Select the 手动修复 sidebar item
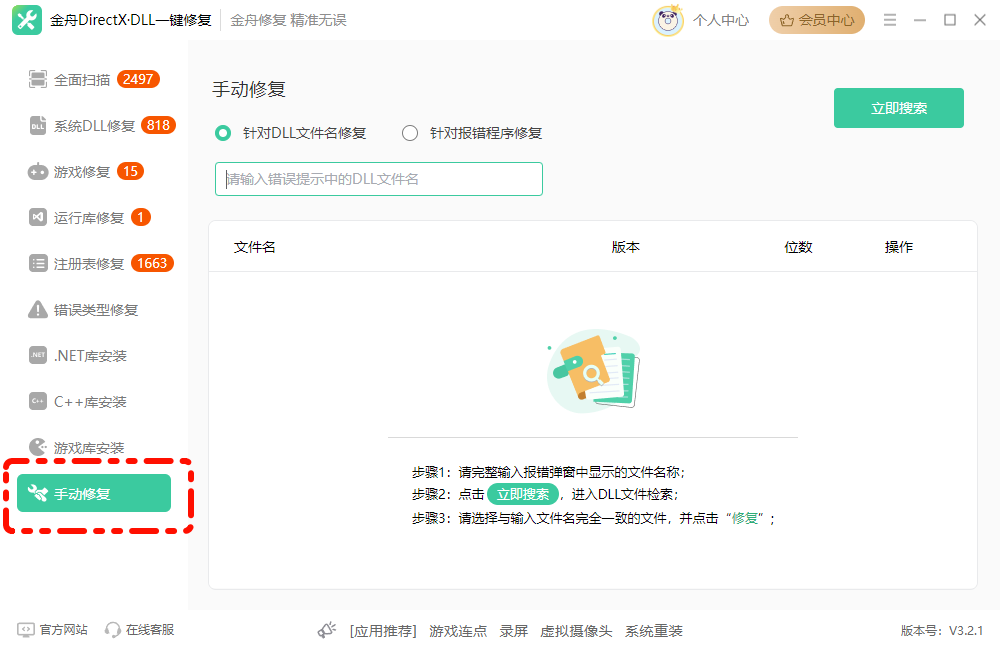Screen dimensions: 1000x650 (94, 493)
